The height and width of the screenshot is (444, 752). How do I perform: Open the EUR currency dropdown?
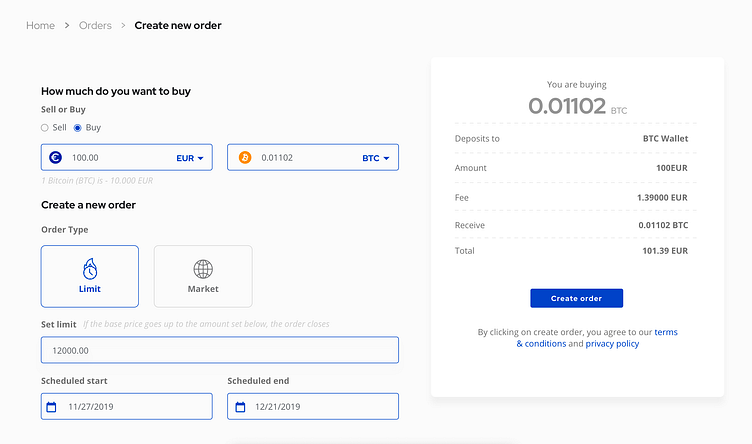pyautogui.click(x=190, y=158)
